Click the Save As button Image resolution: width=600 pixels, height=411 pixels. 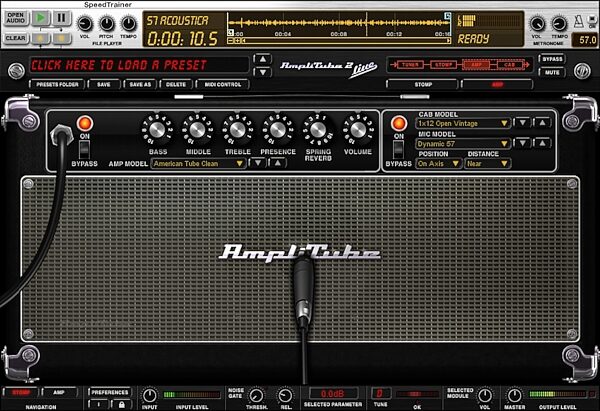(x=140, y=84)
